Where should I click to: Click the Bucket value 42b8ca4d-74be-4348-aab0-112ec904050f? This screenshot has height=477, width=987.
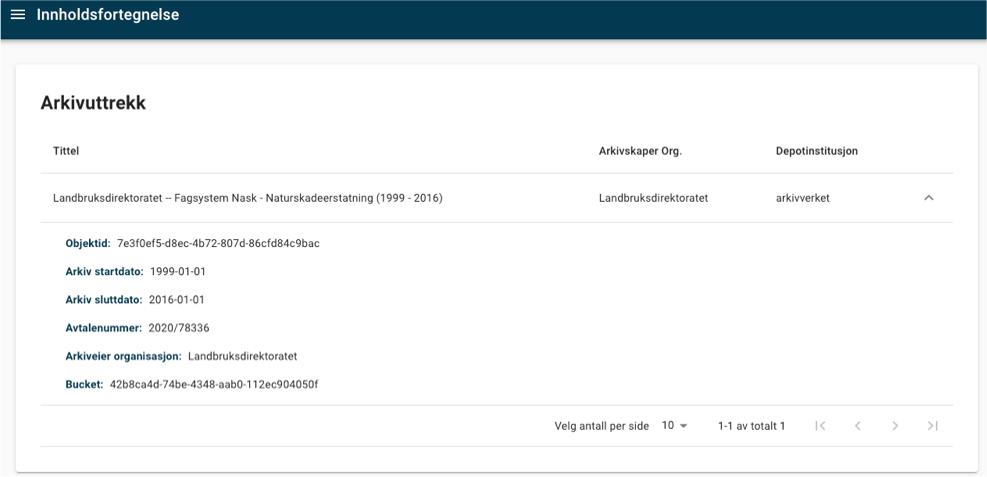214,384
